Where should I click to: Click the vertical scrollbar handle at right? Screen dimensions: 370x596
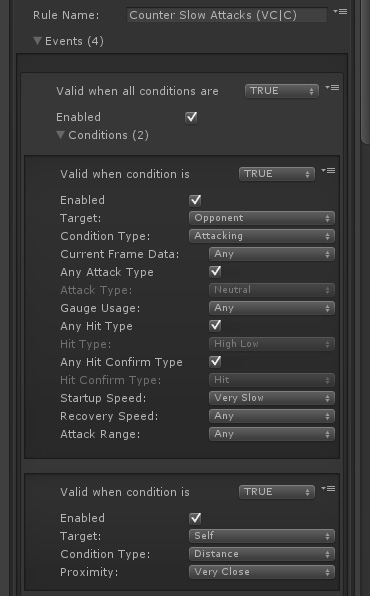[x=365, y=72]
